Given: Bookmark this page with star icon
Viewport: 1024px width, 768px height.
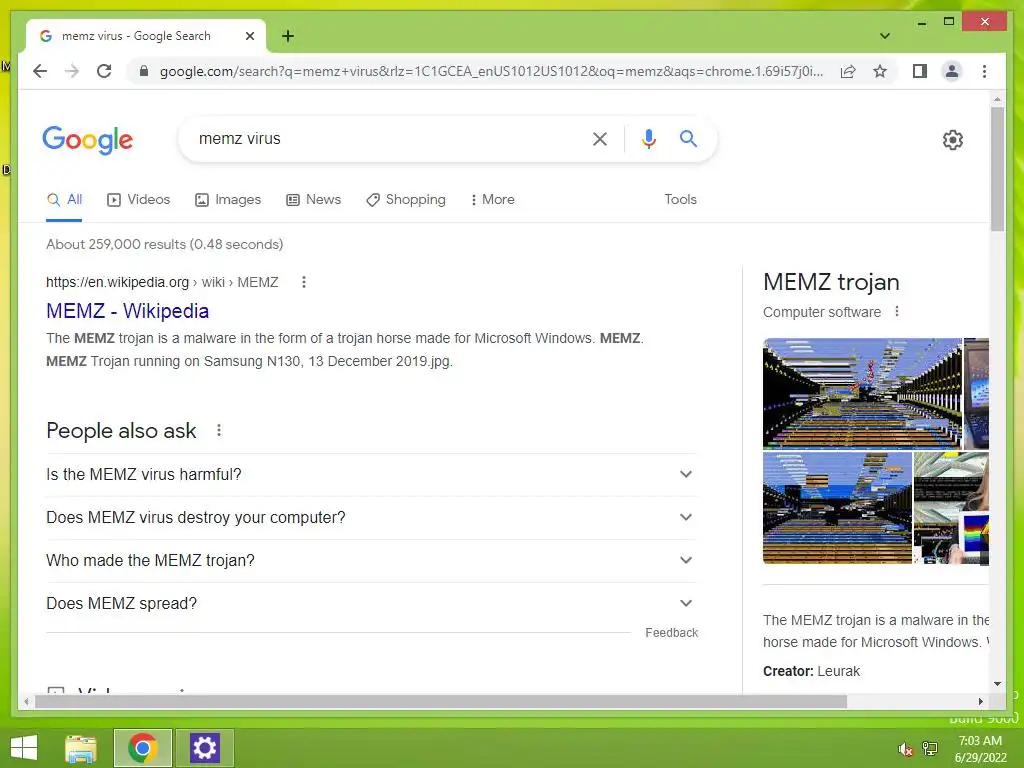Looking at the screenshot, I should tap(880, 71).
